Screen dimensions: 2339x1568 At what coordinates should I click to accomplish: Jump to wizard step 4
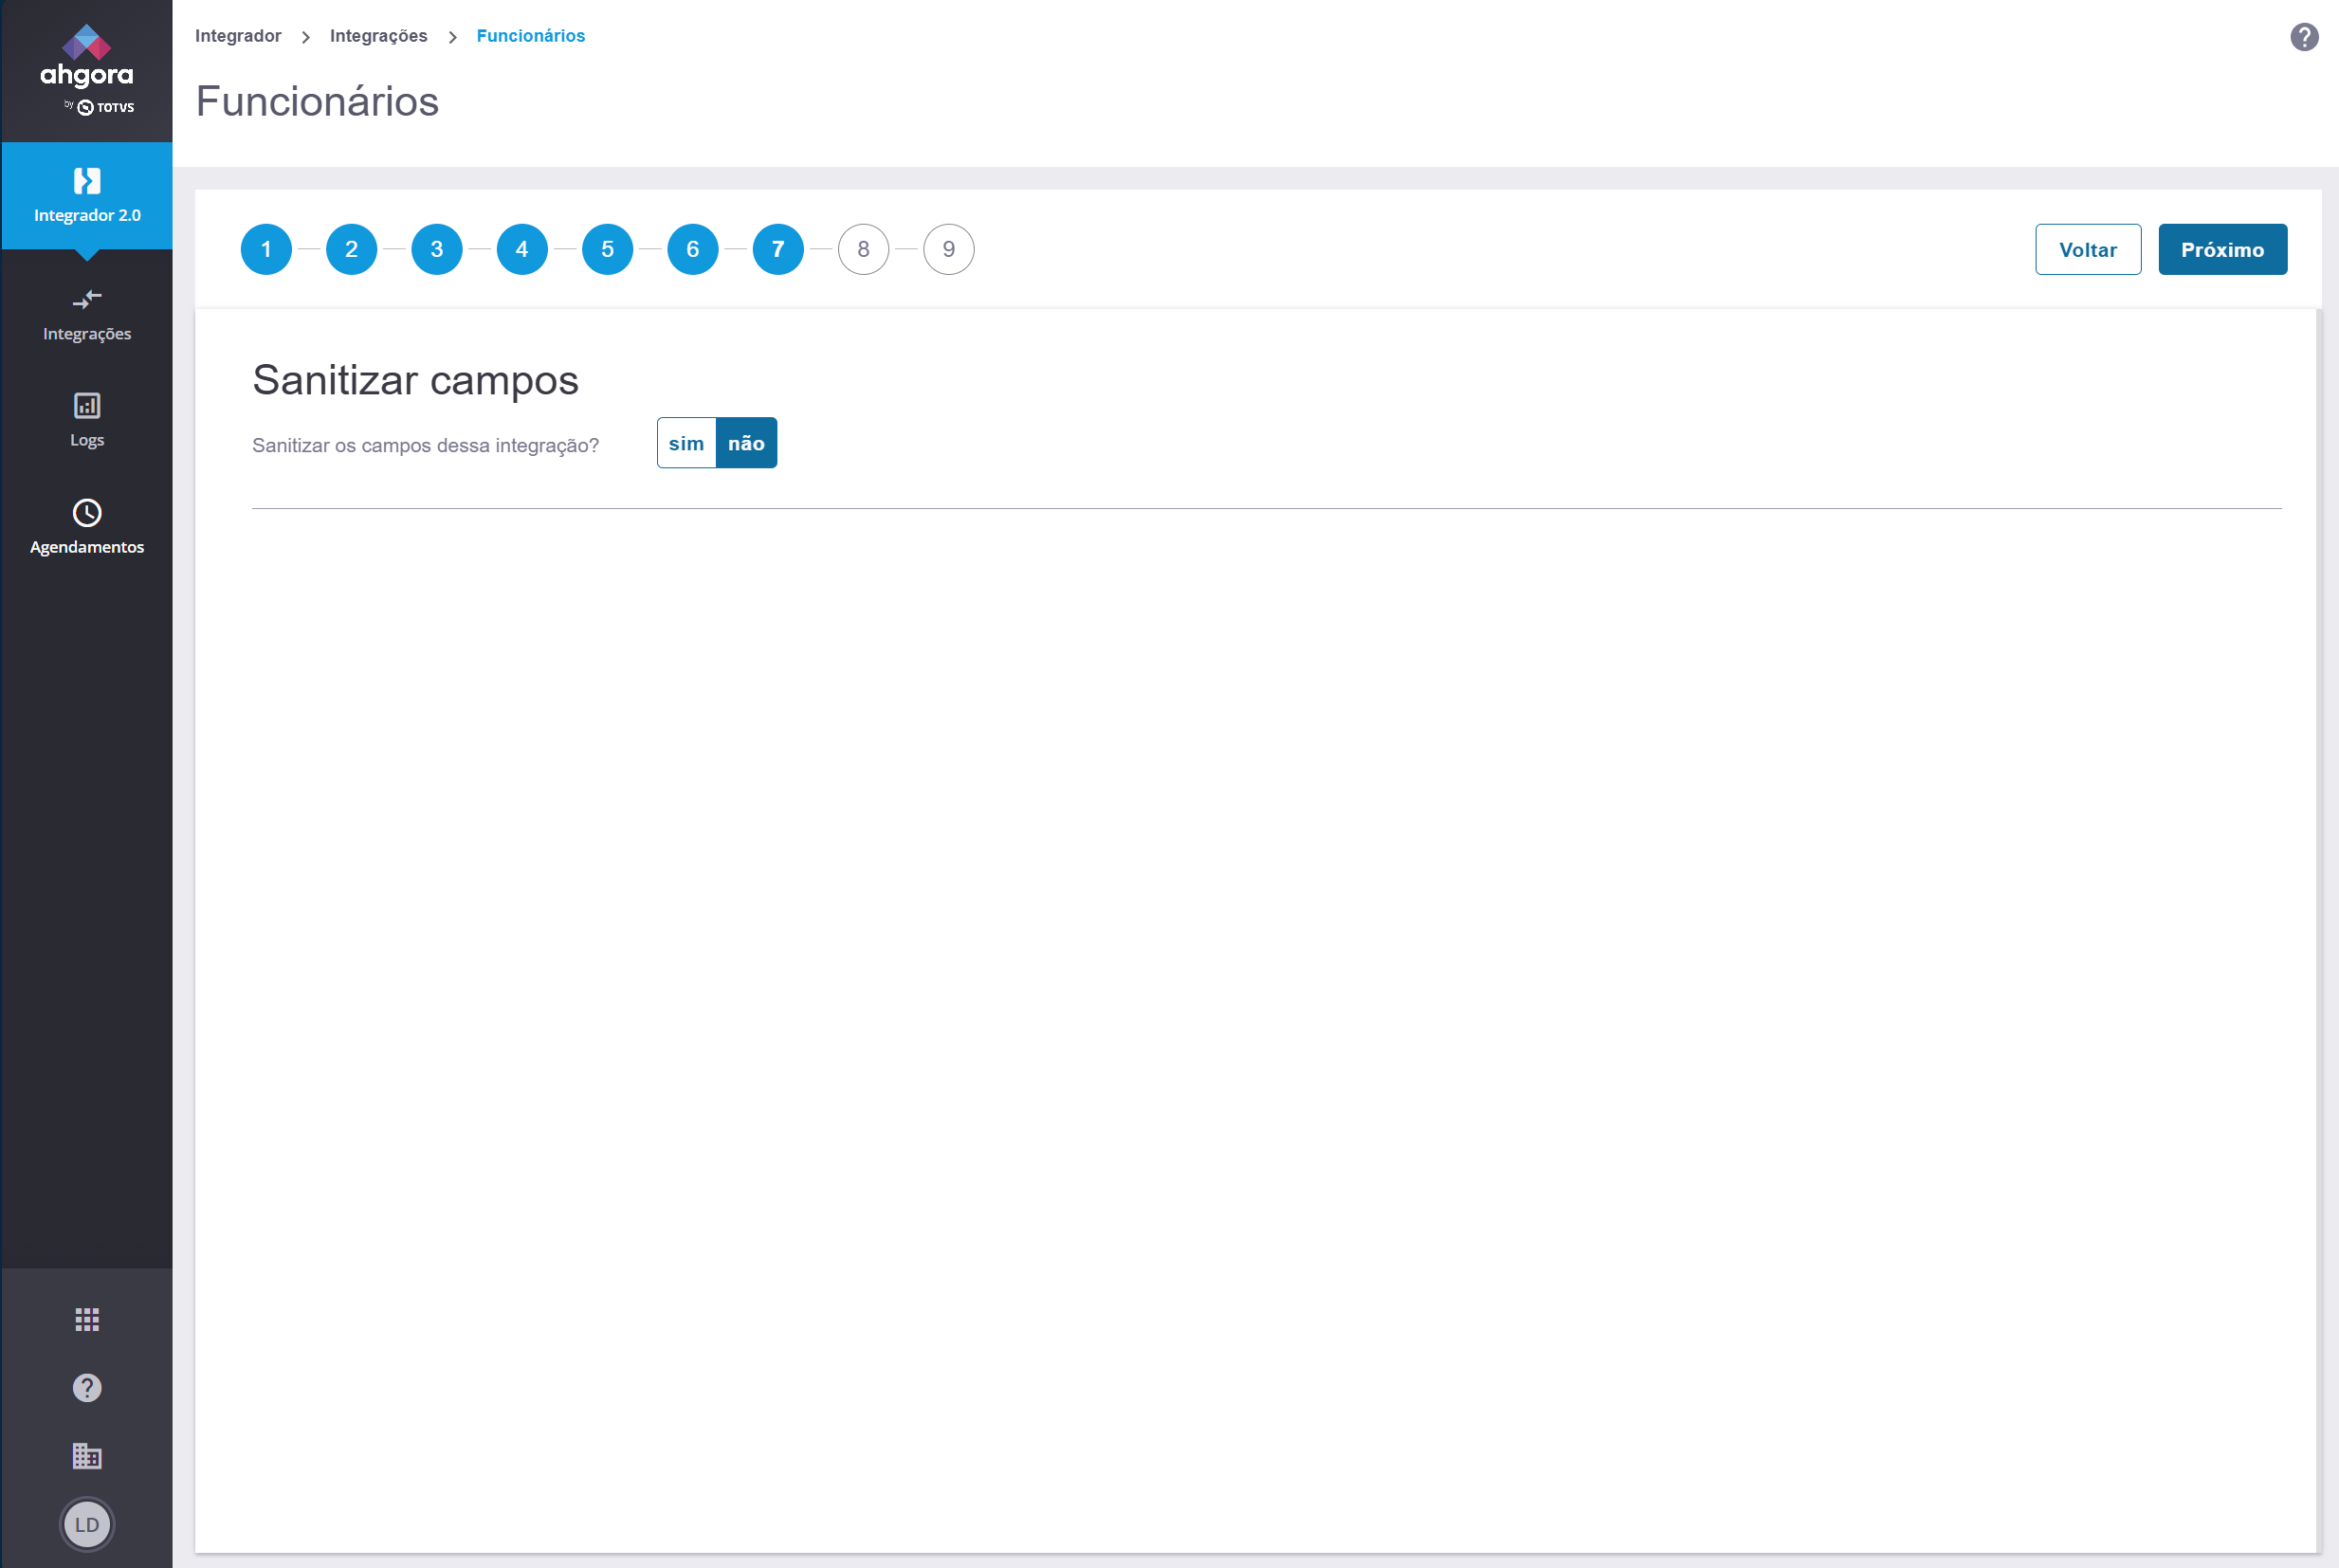pos(522,249)
